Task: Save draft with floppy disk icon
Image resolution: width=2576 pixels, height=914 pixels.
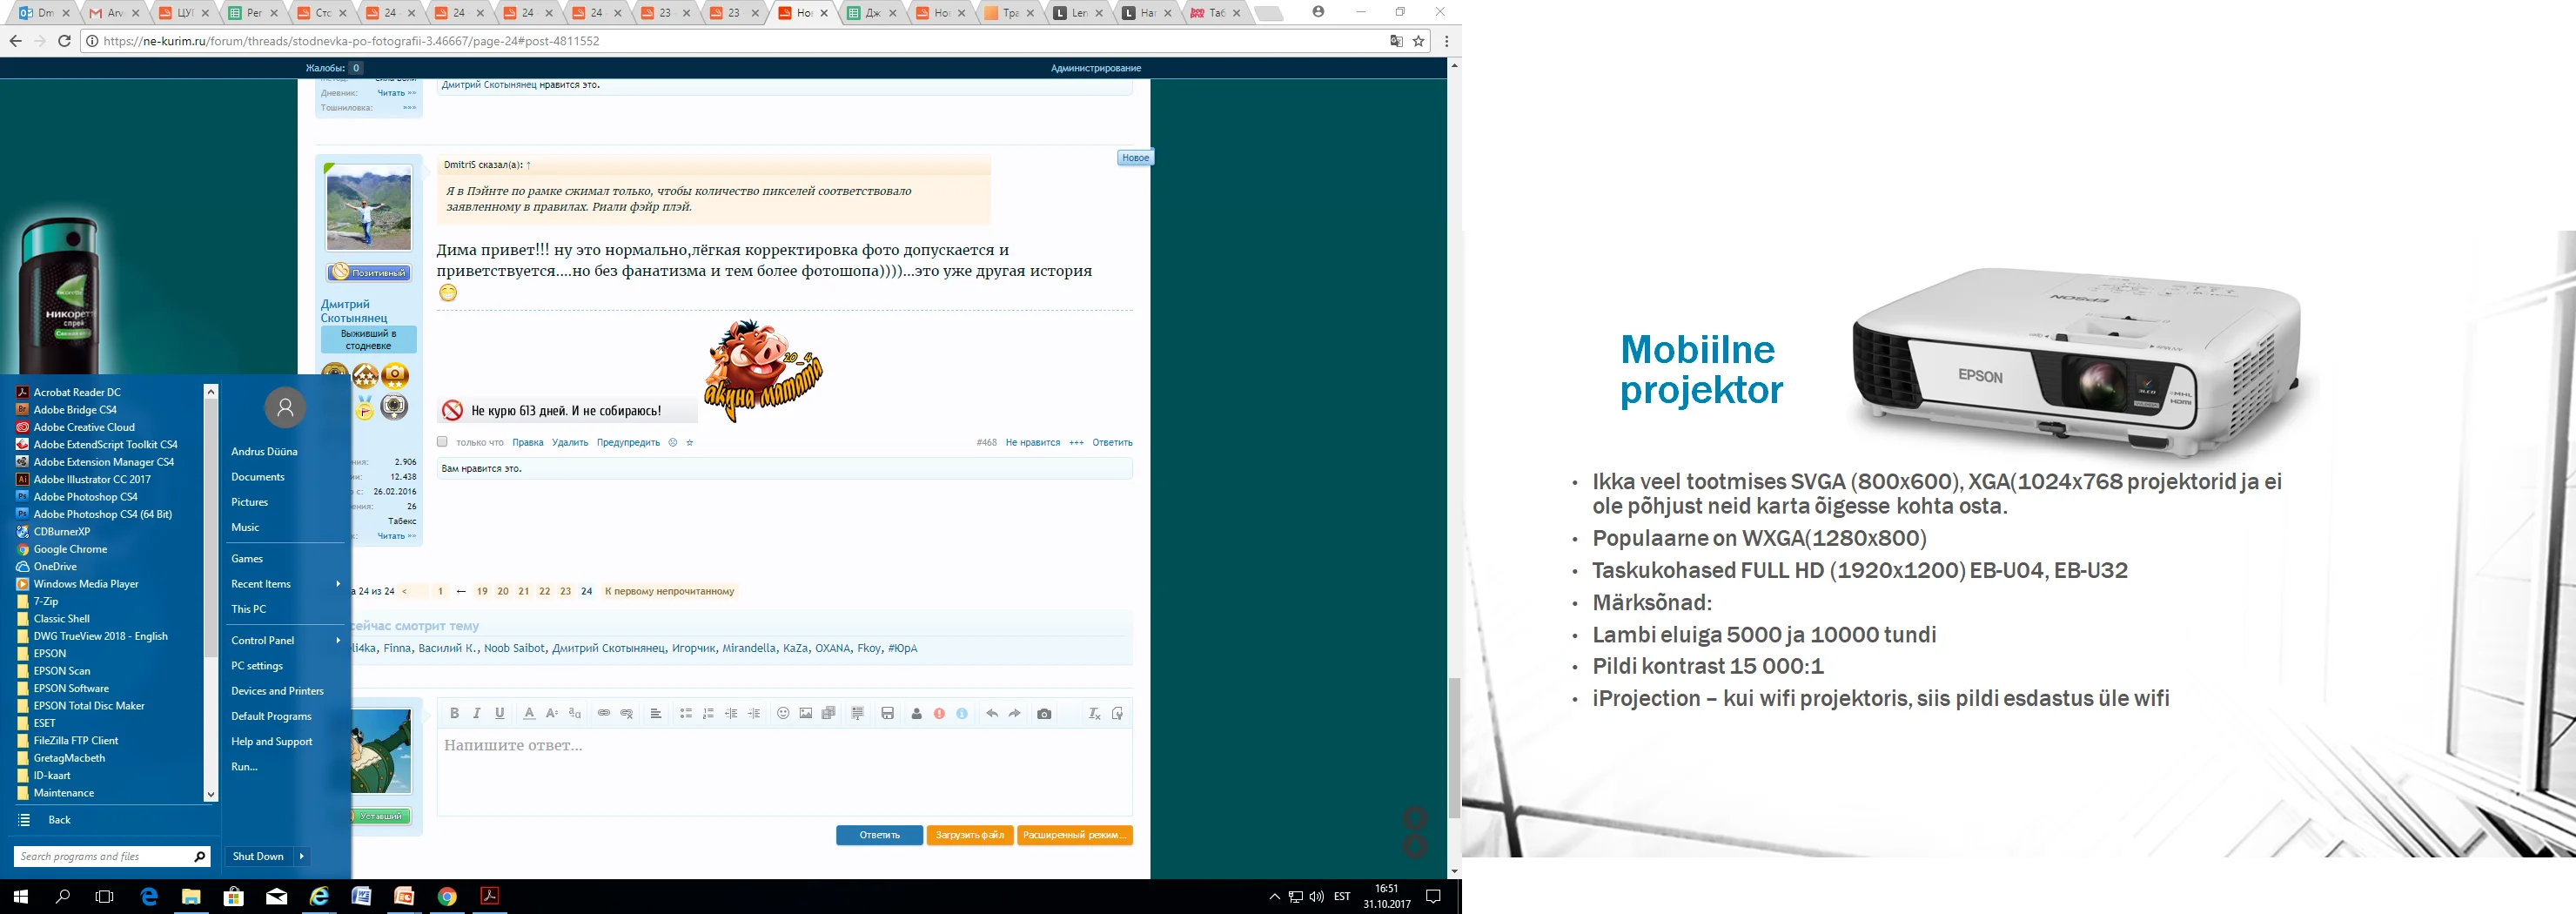Action: (887, 713)
